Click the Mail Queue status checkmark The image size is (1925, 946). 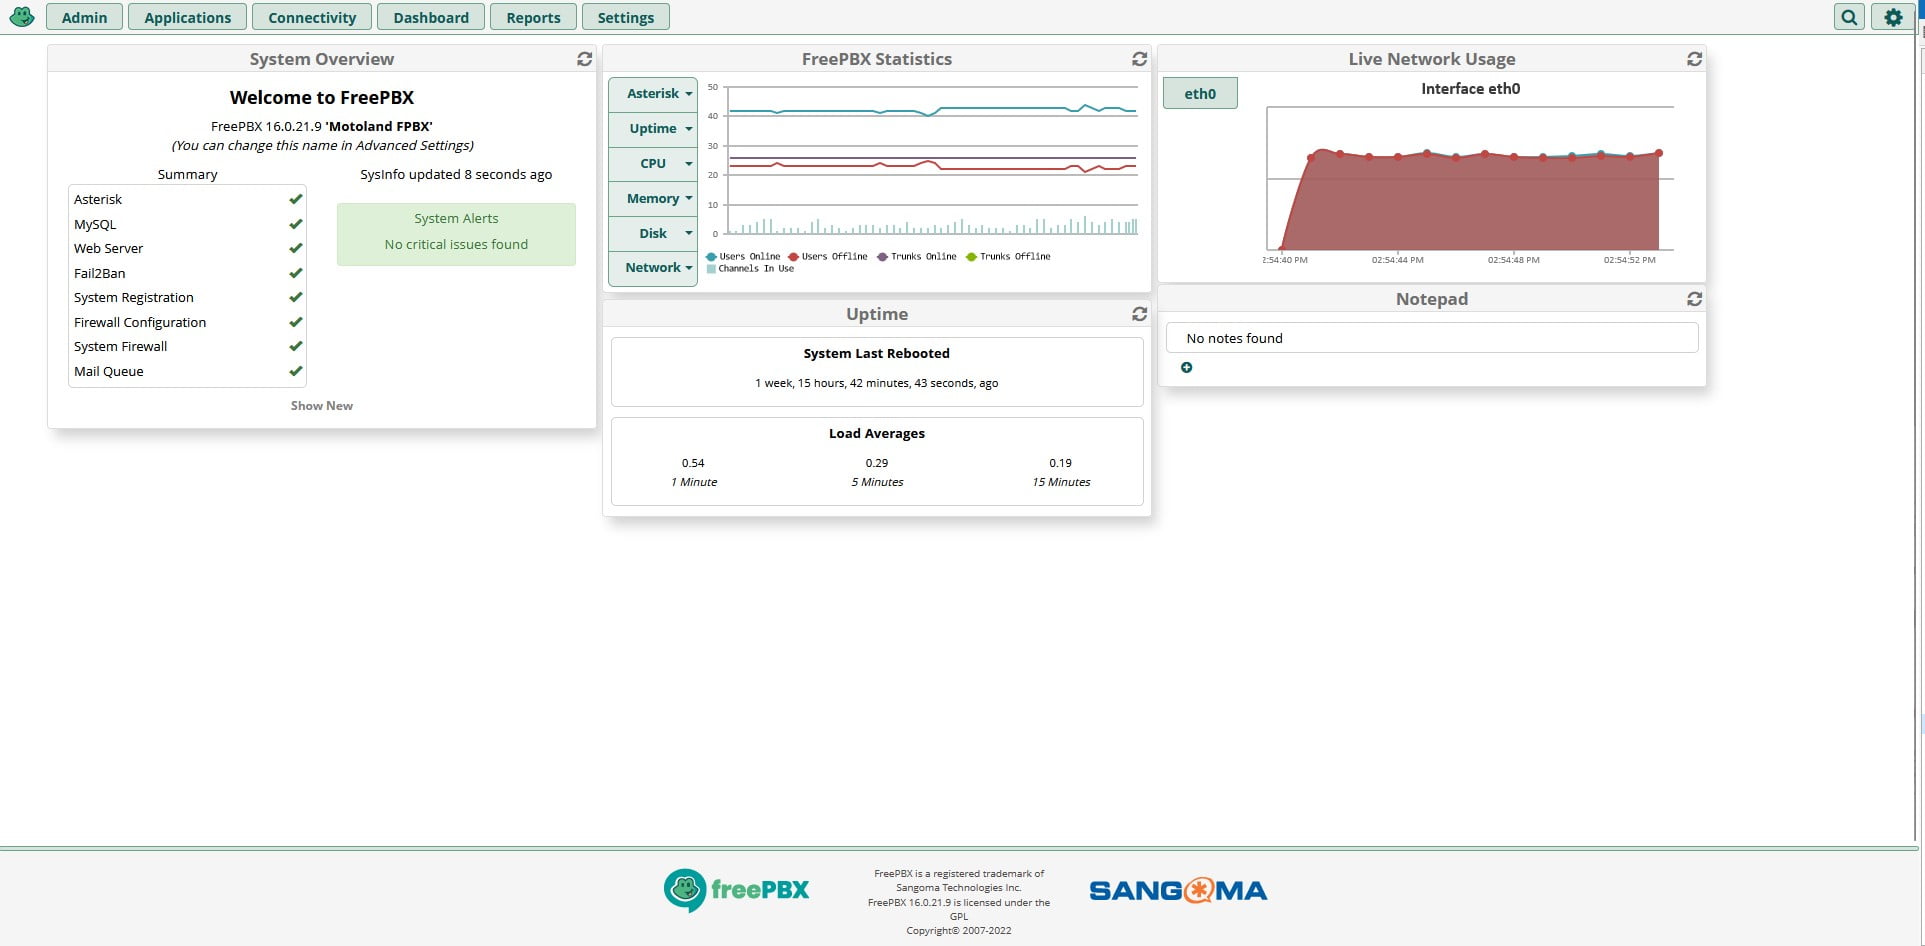296,371
